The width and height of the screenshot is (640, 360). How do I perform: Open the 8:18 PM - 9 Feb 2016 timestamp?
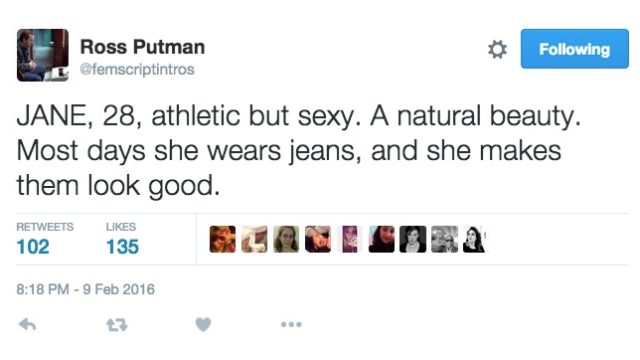85,289
